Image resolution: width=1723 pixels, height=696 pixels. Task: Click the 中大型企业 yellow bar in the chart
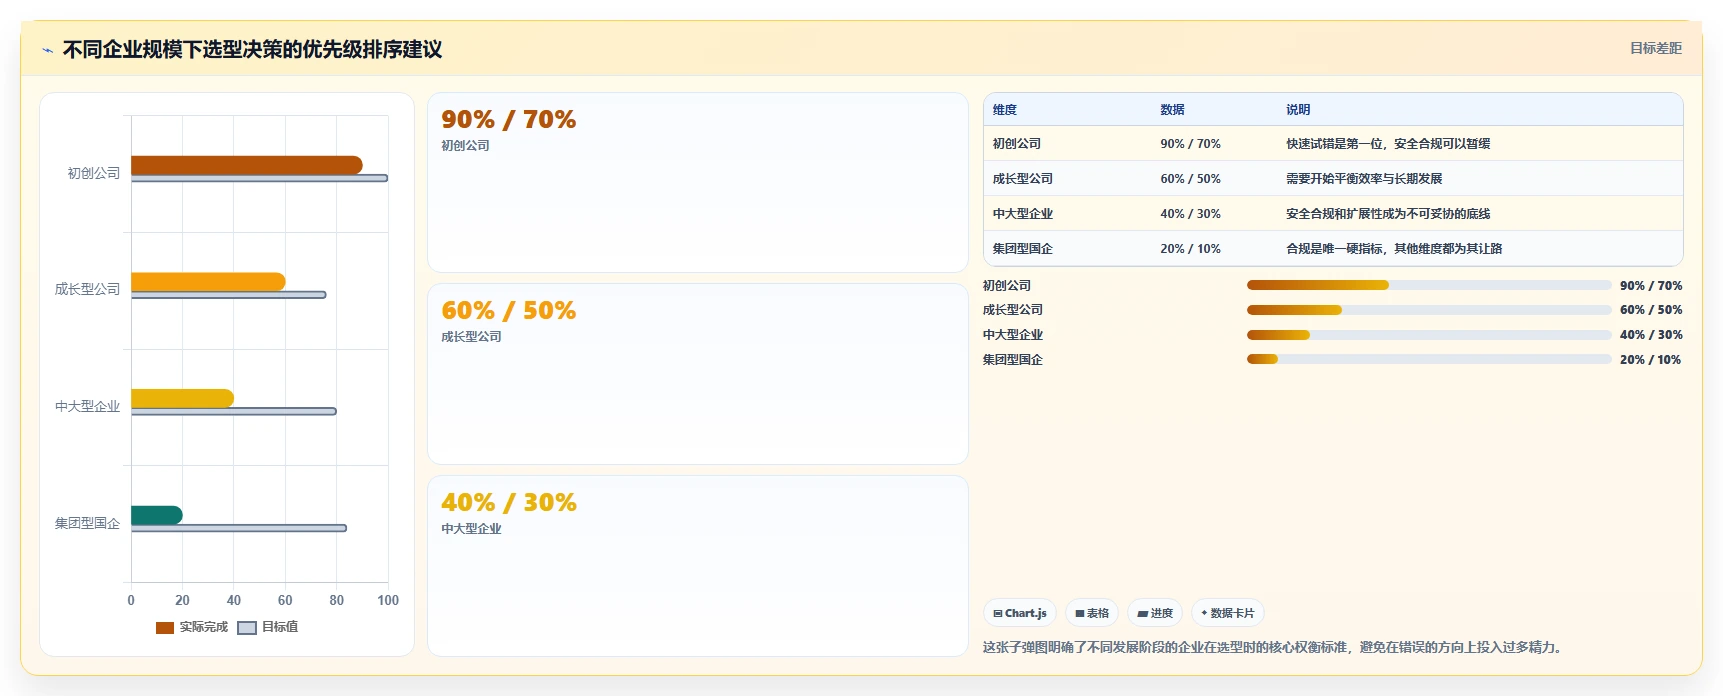tap(182, 398)
